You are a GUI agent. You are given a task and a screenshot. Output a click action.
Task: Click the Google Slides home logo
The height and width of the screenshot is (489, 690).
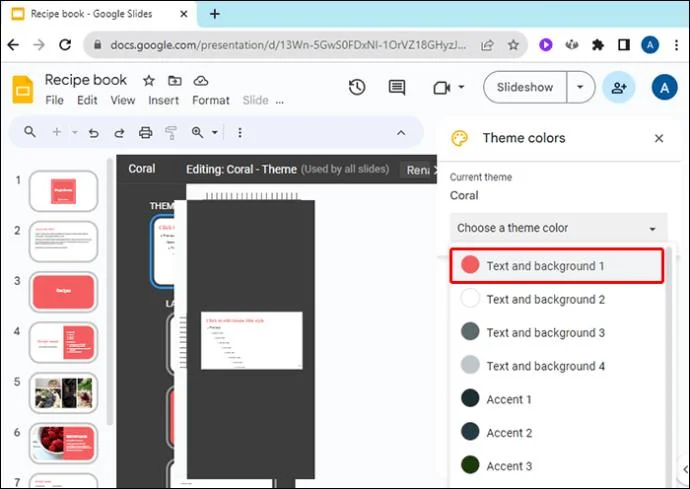[22, 89]
